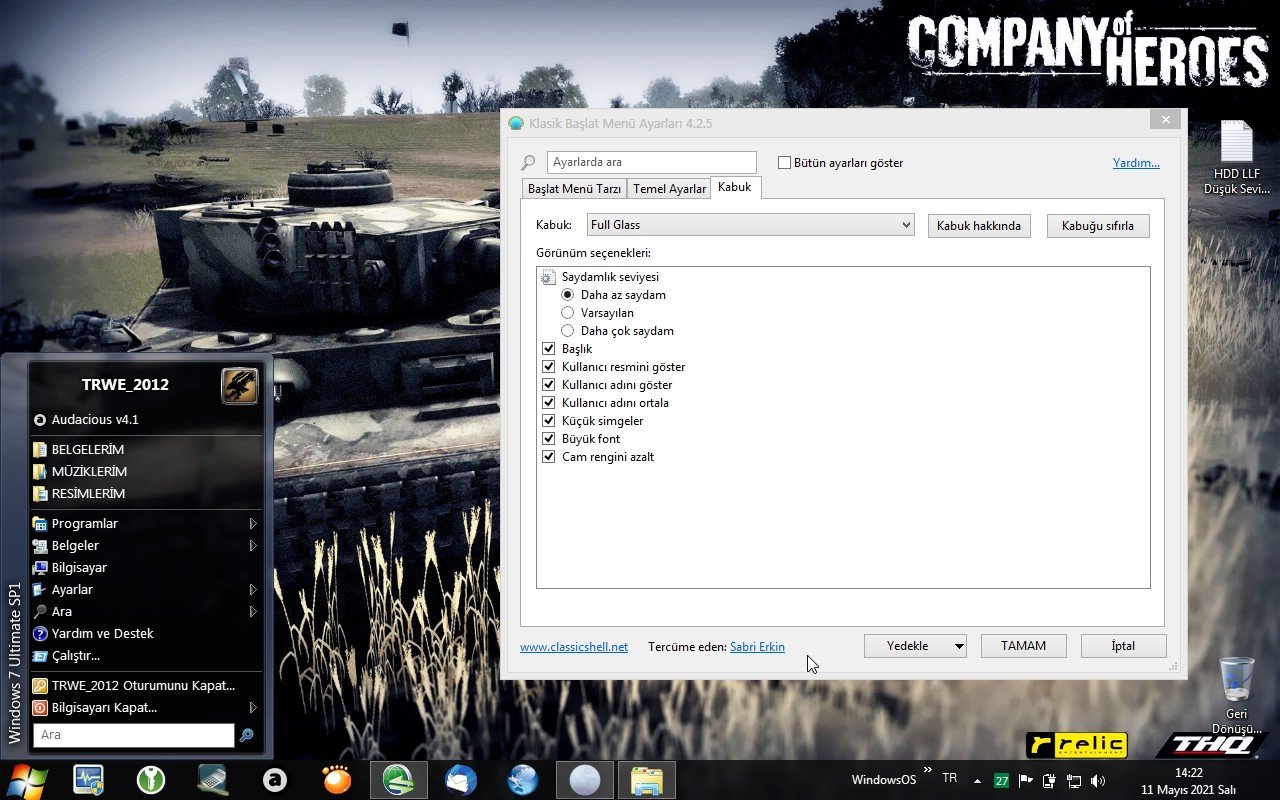Open MÜZİKLERİM folder in Start menu
Viewport: 1280px width, 800px height.
click(146, 471)
